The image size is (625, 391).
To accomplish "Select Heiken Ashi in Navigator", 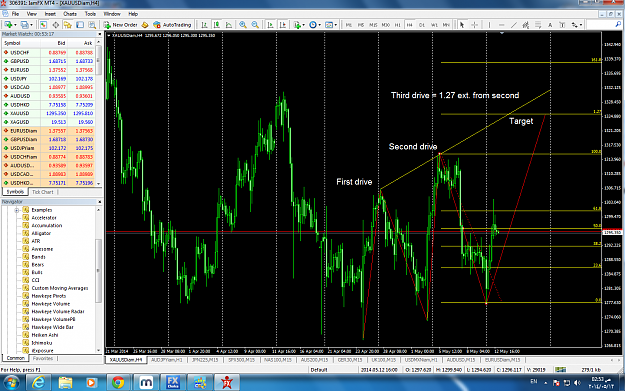I will click(45, 335).
